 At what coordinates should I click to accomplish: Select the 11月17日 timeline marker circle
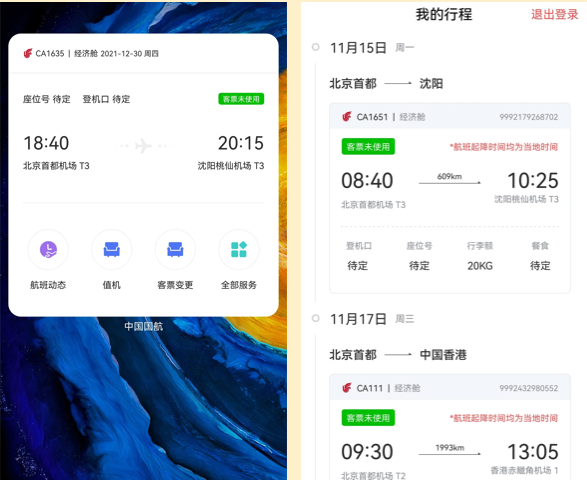(316, 318)
